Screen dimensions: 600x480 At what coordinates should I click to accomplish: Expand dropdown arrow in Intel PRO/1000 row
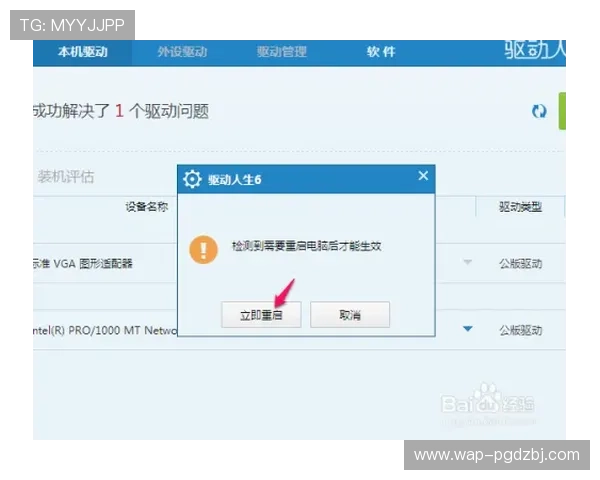coord(468,329)
